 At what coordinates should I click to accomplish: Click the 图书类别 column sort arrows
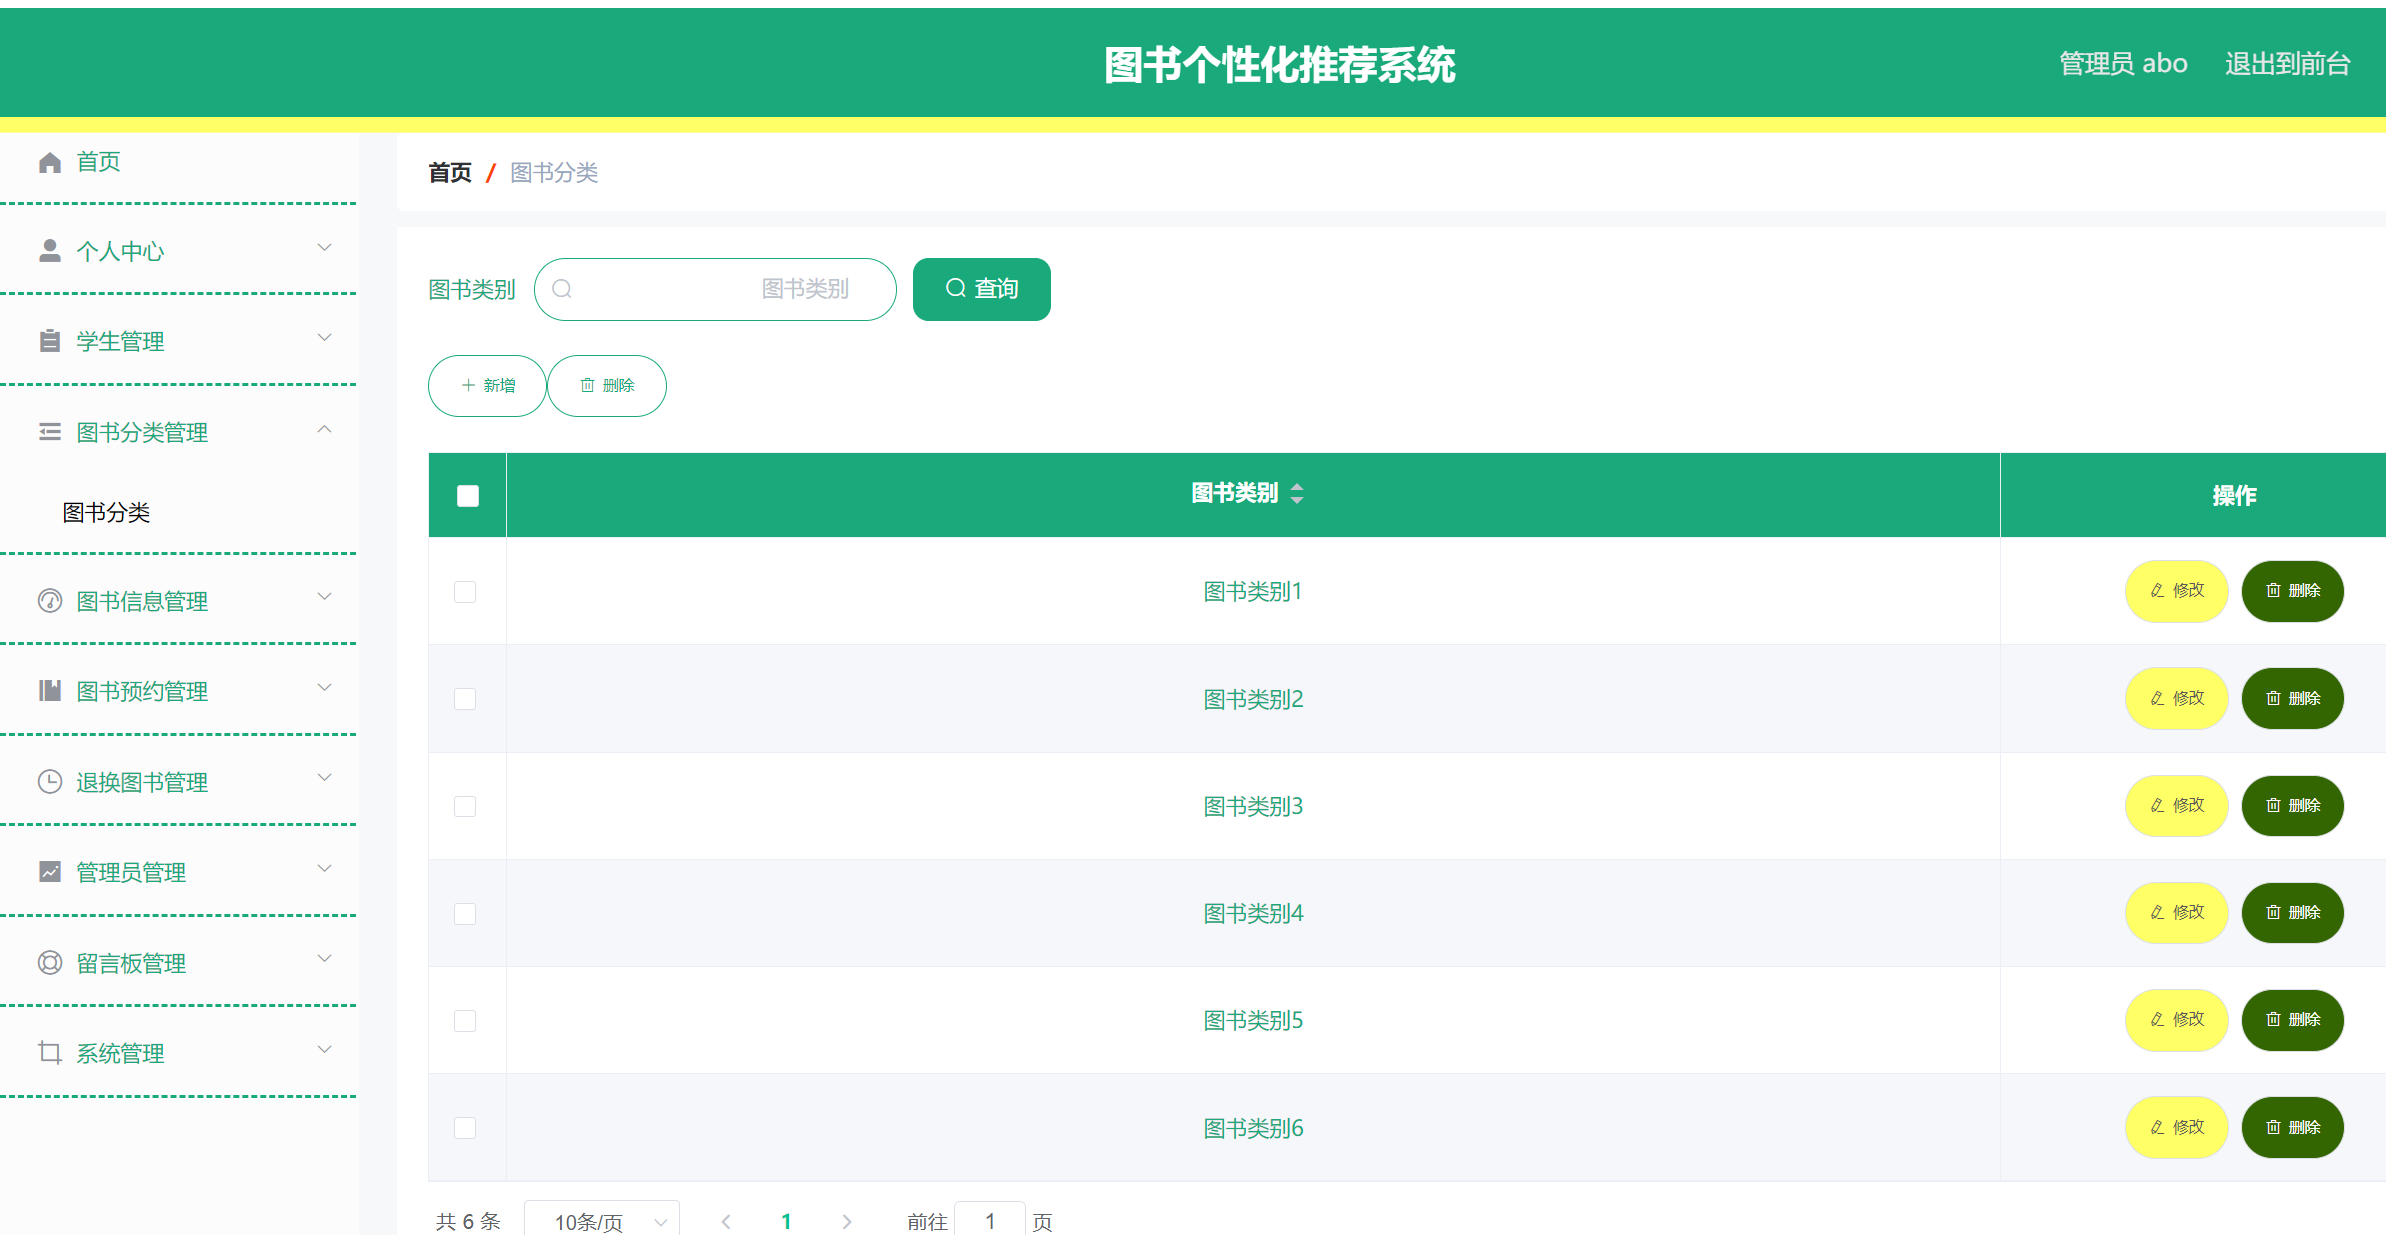pyautogui.click(x=1297, y=493)
